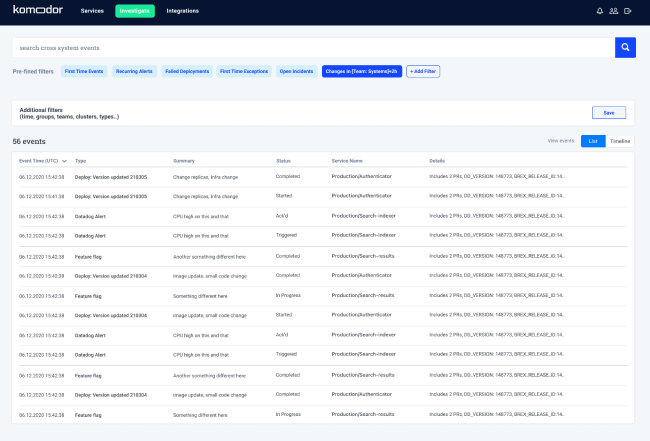Image resolution: width=650 pixels, height=441 pixels.
Task: Click into the search cross system events field
Action: coord(313,48)
